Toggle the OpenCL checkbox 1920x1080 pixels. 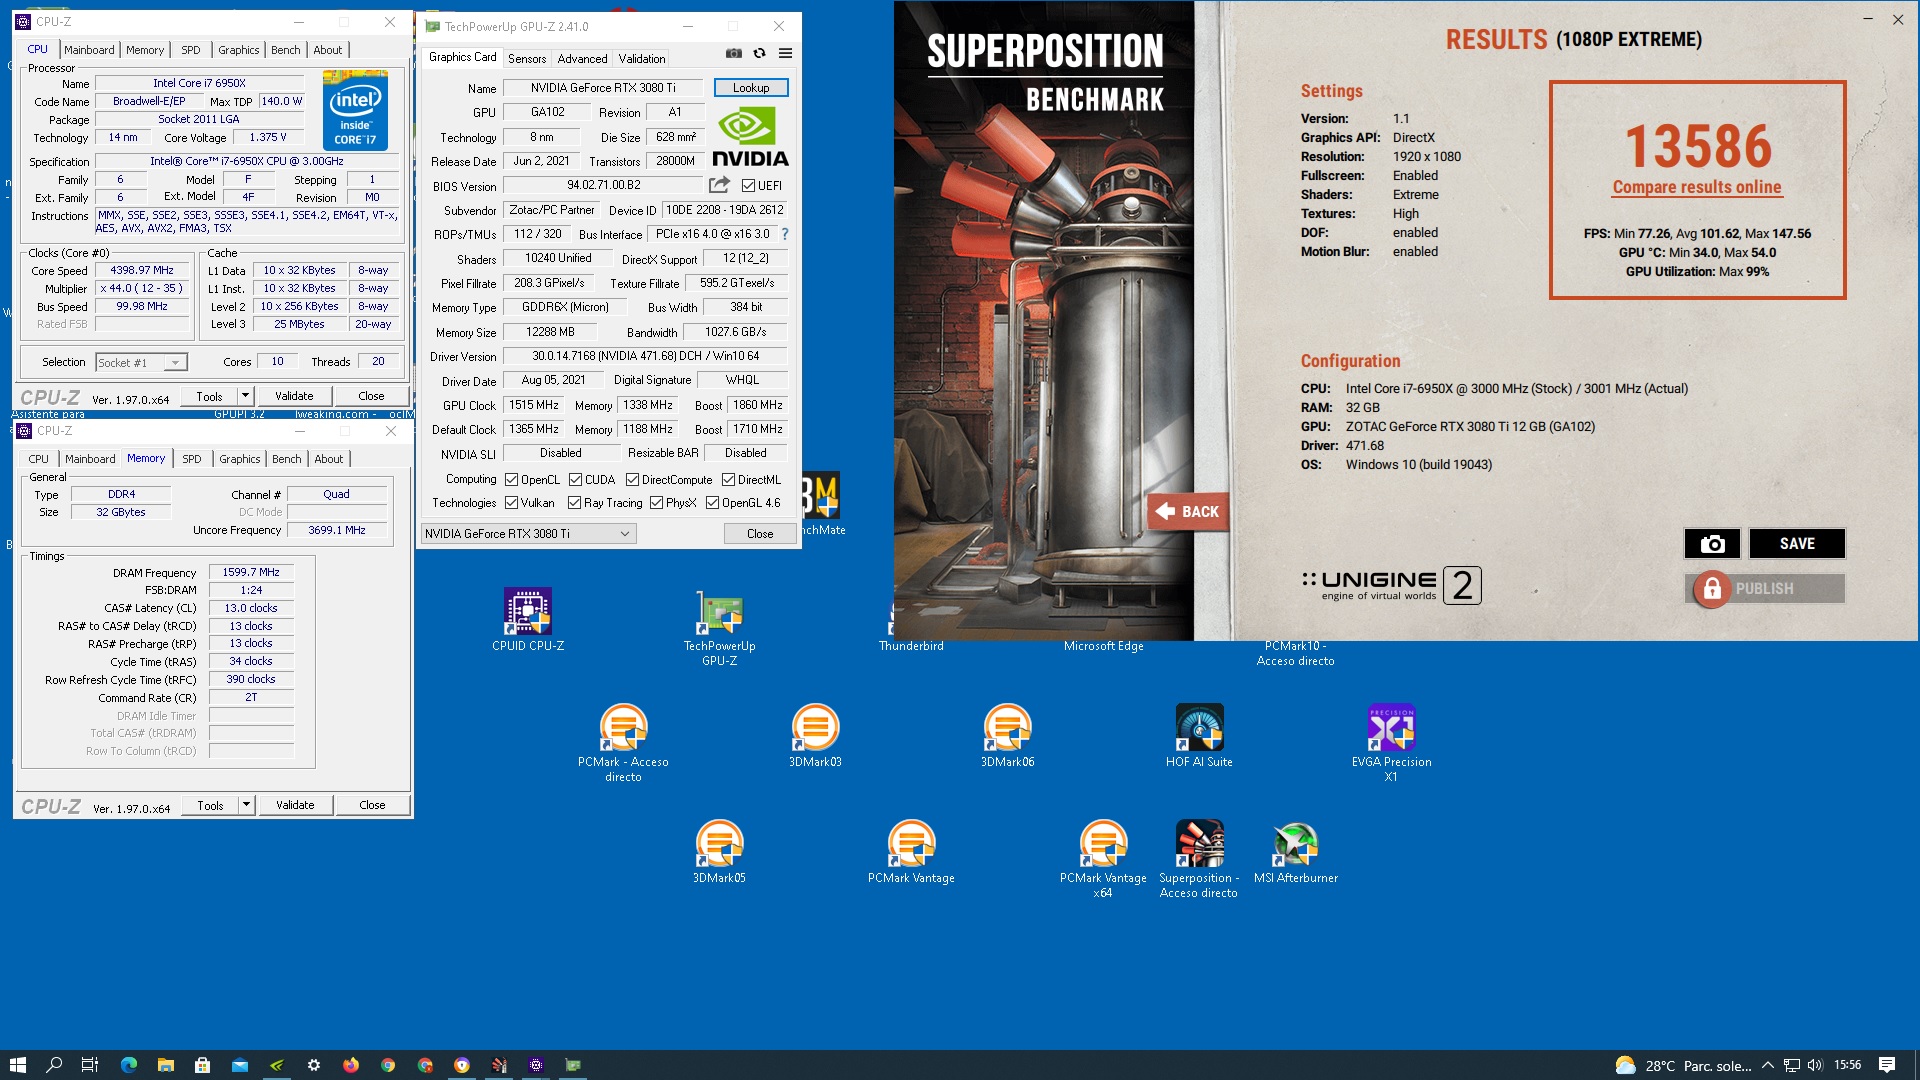click(512, 480)
